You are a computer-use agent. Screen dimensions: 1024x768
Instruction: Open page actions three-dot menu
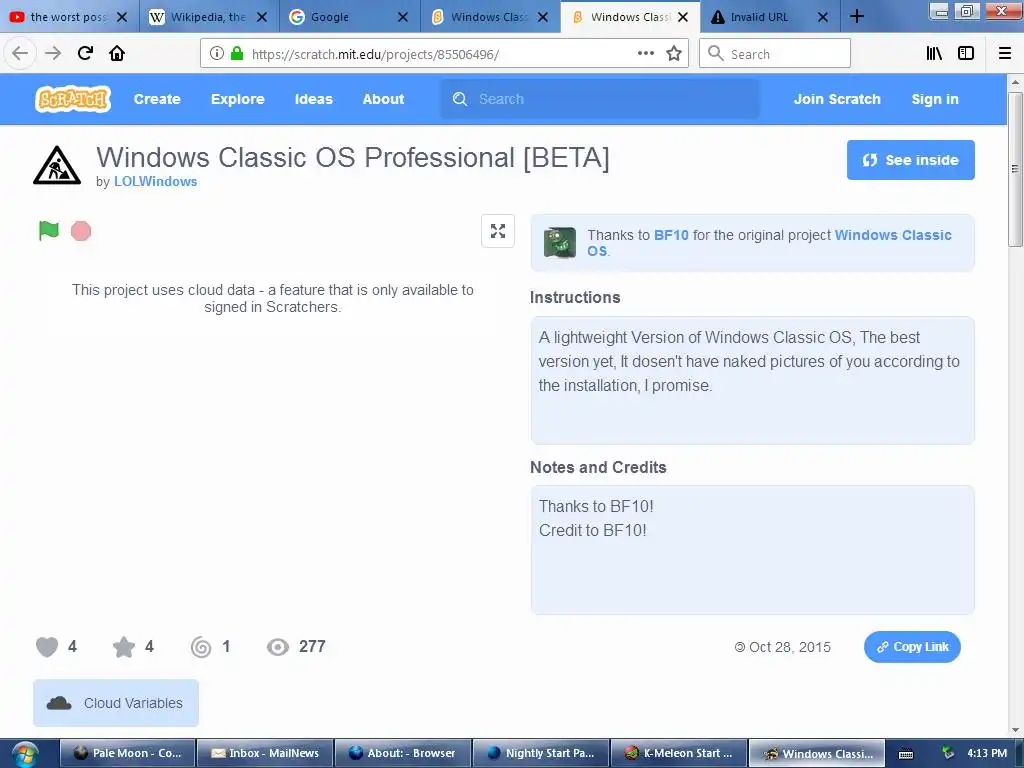(646, 54)
